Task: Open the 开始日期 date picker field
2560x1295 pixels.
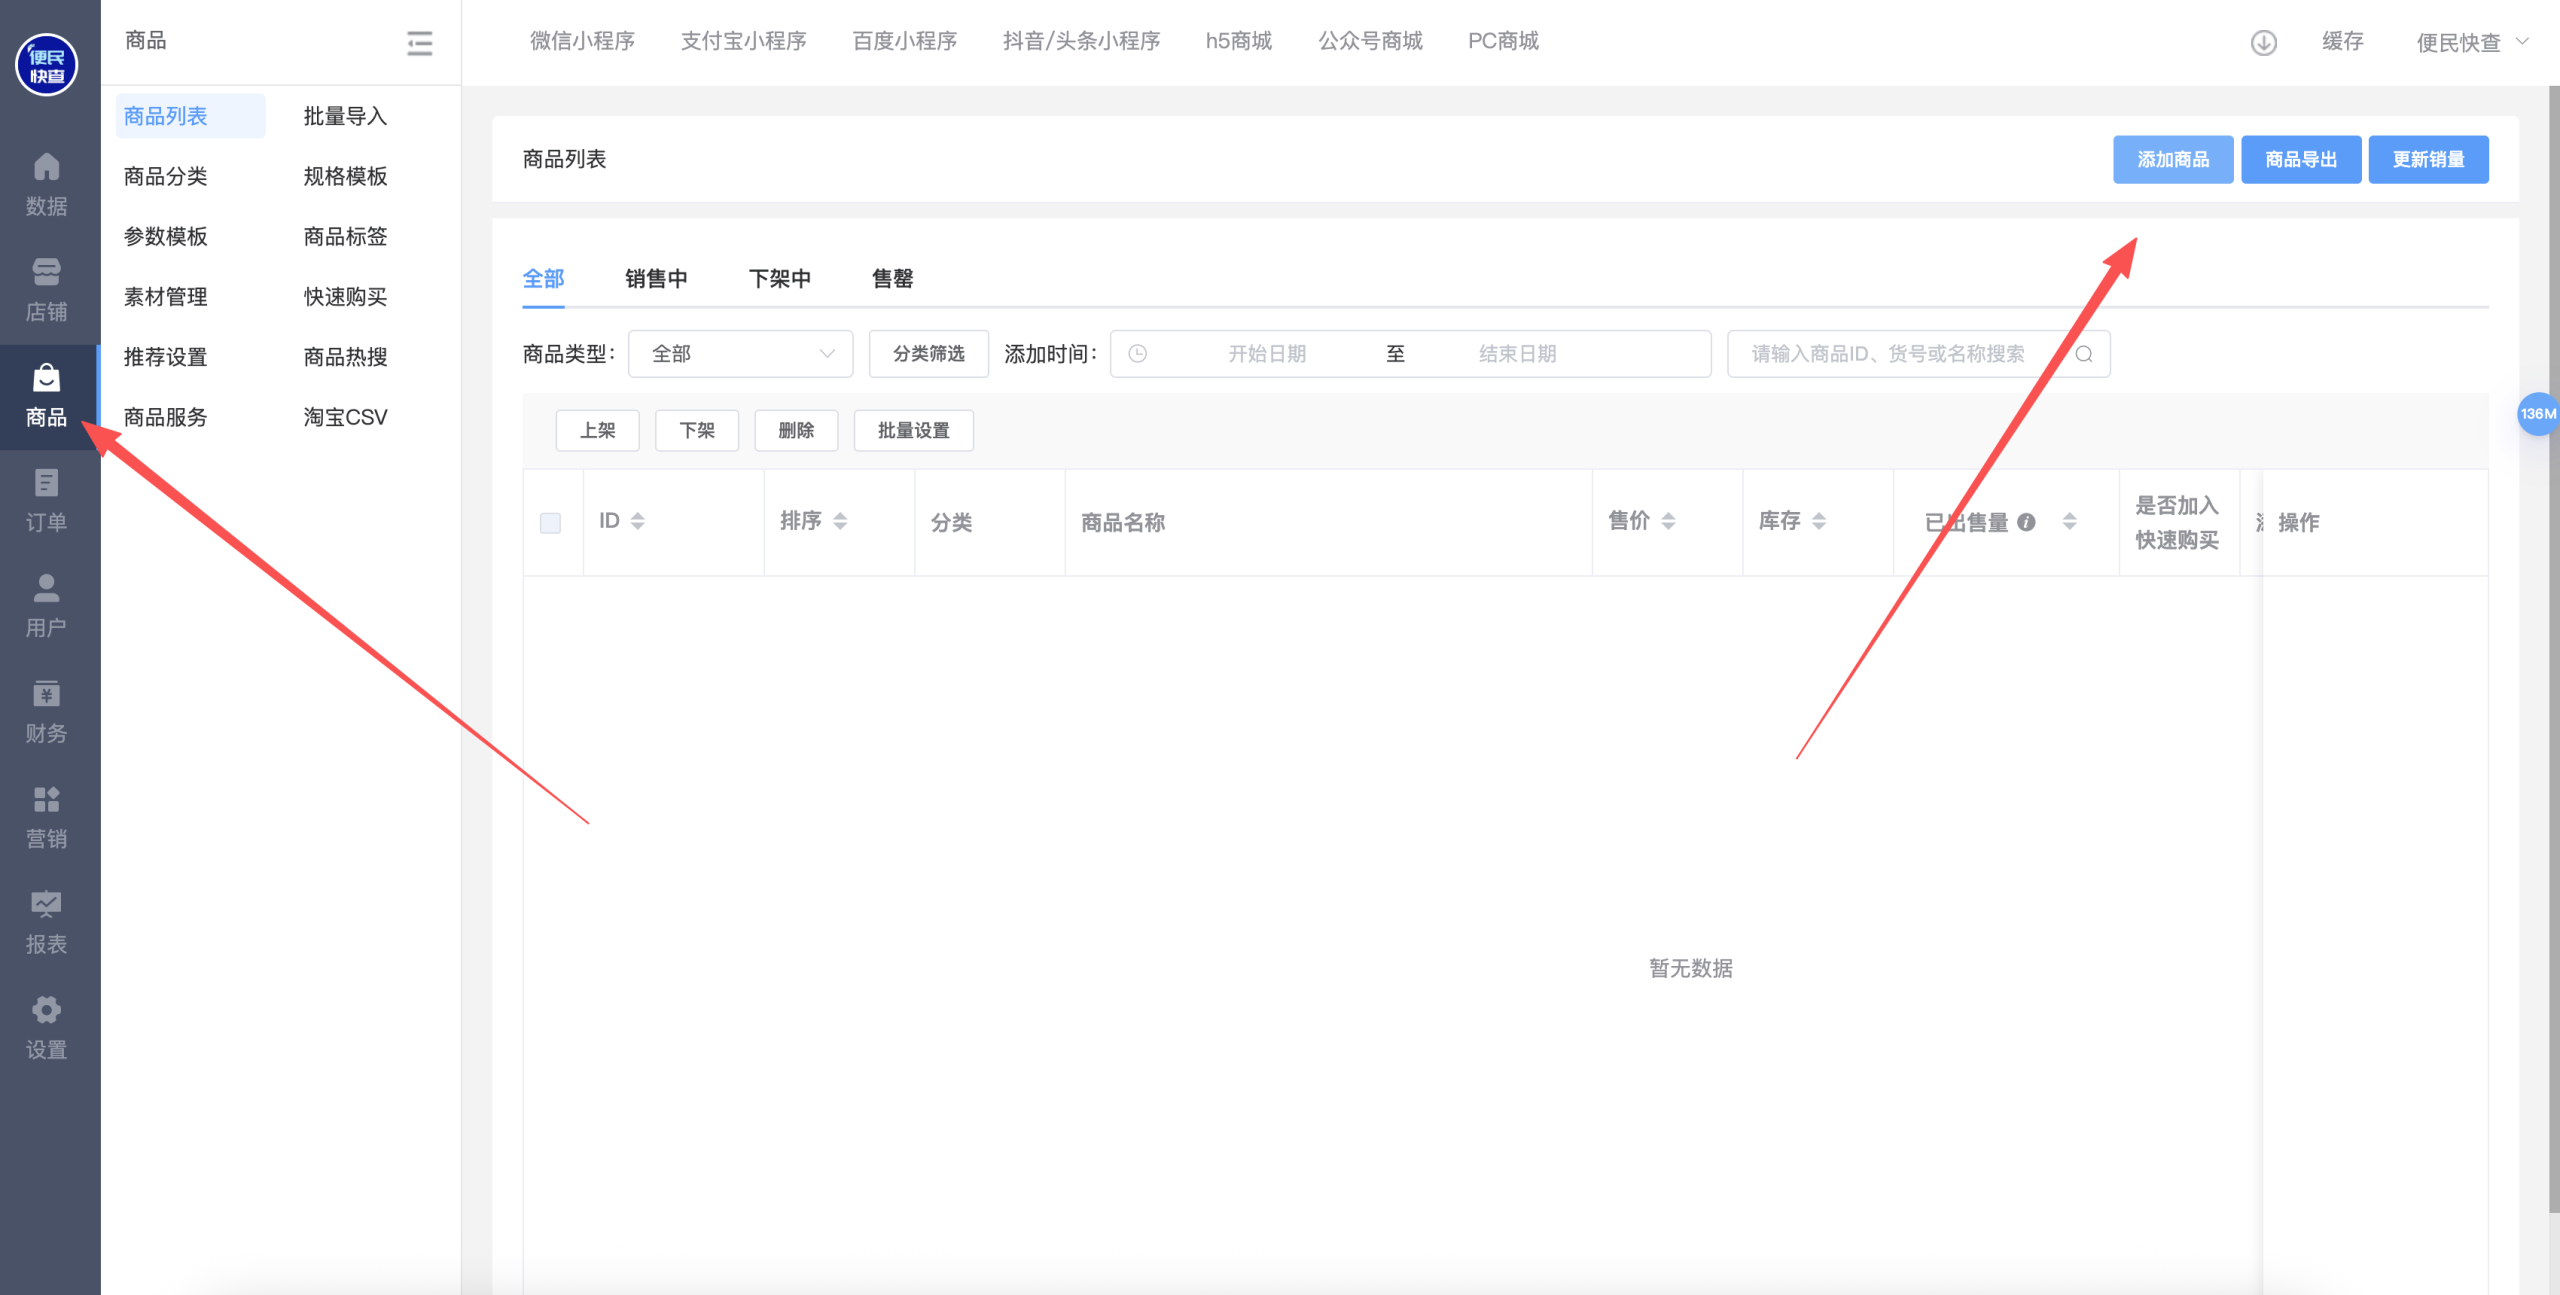Action: pos(1266,354)
